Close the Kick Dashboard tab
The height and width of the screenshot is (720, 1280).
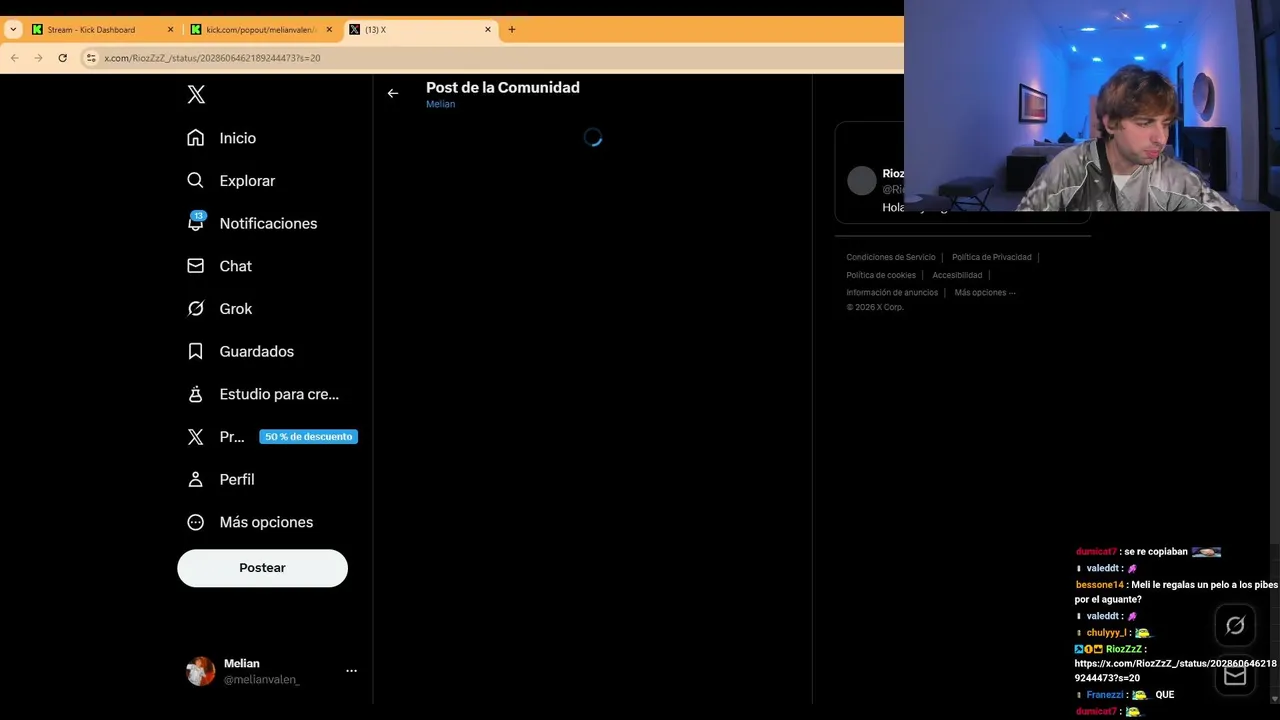170,30
